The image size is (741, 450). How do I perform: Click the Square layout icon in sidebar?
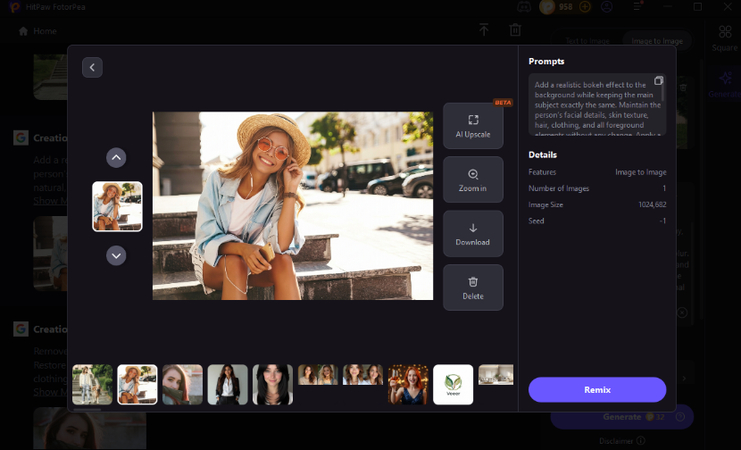pos(725,38)
